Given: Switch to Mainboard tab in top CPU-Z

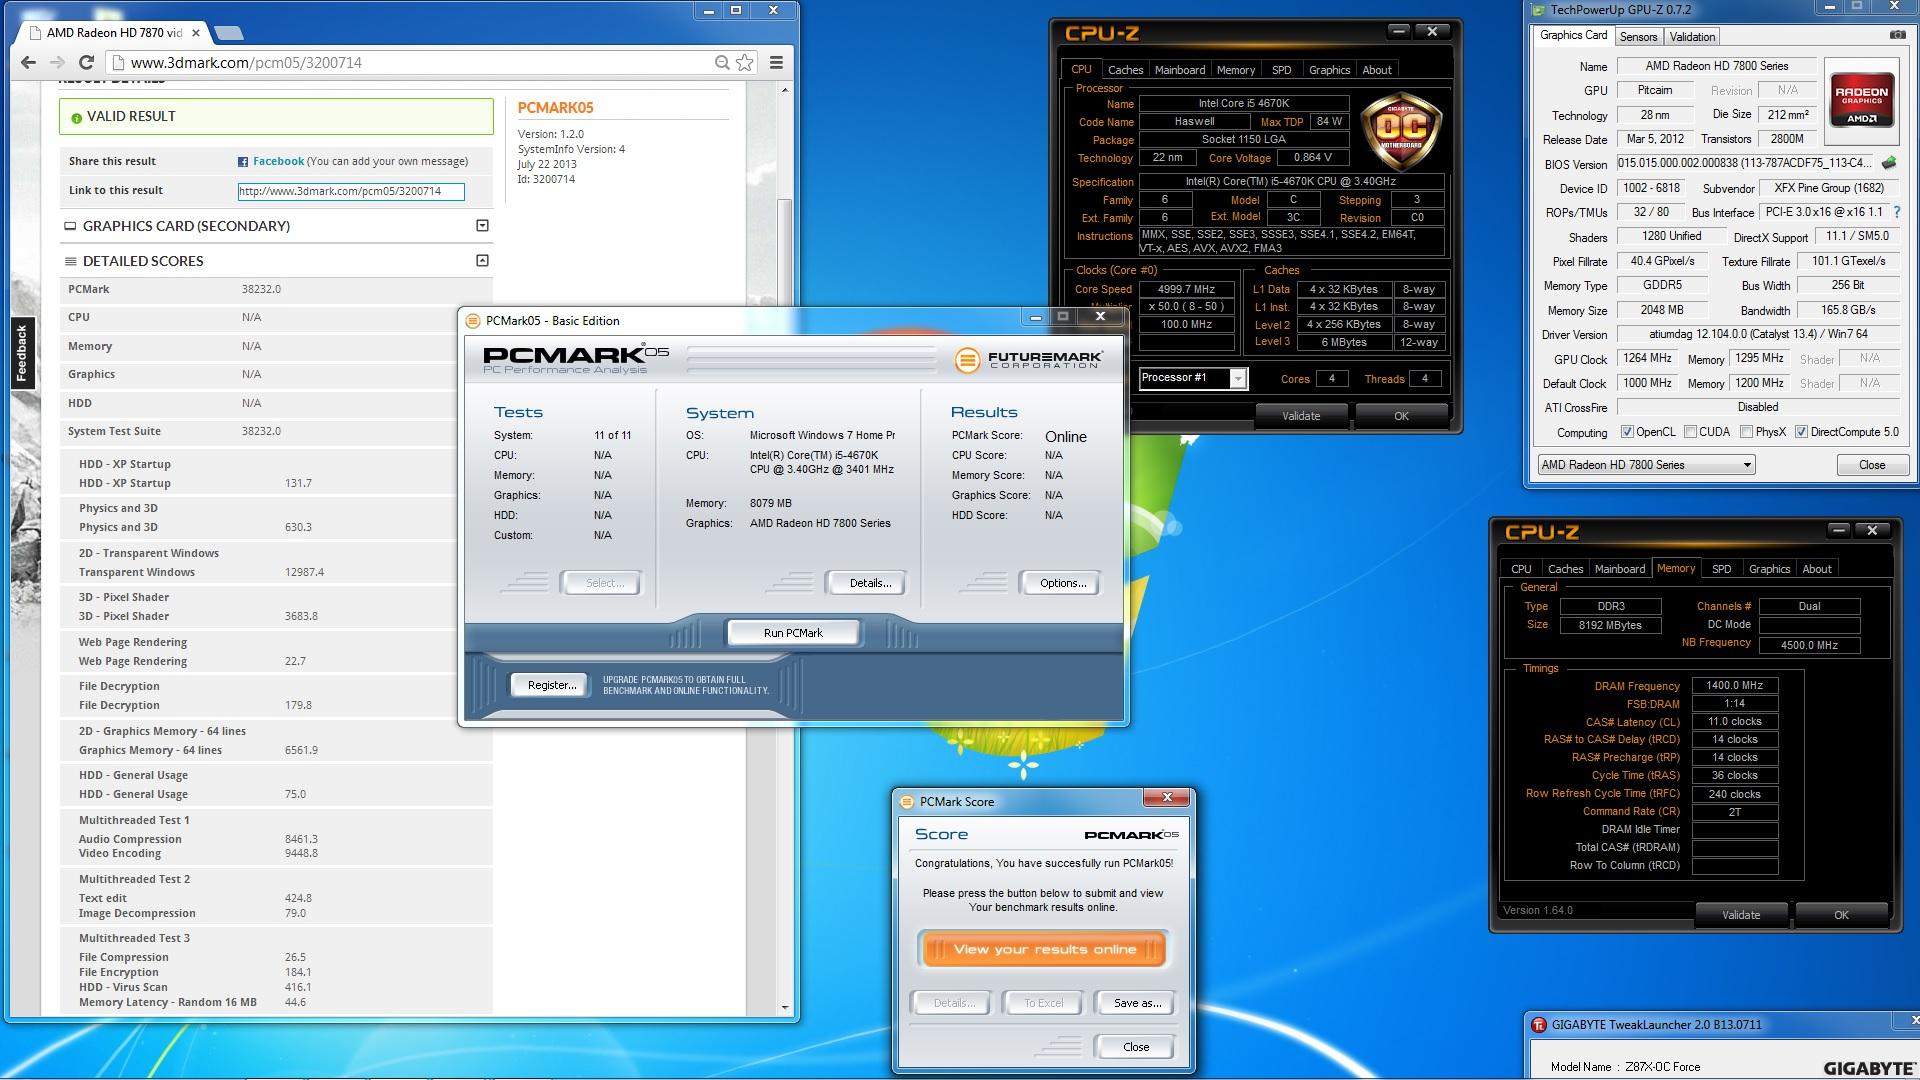Looking at the screenshot, I should pos(1180,70).
